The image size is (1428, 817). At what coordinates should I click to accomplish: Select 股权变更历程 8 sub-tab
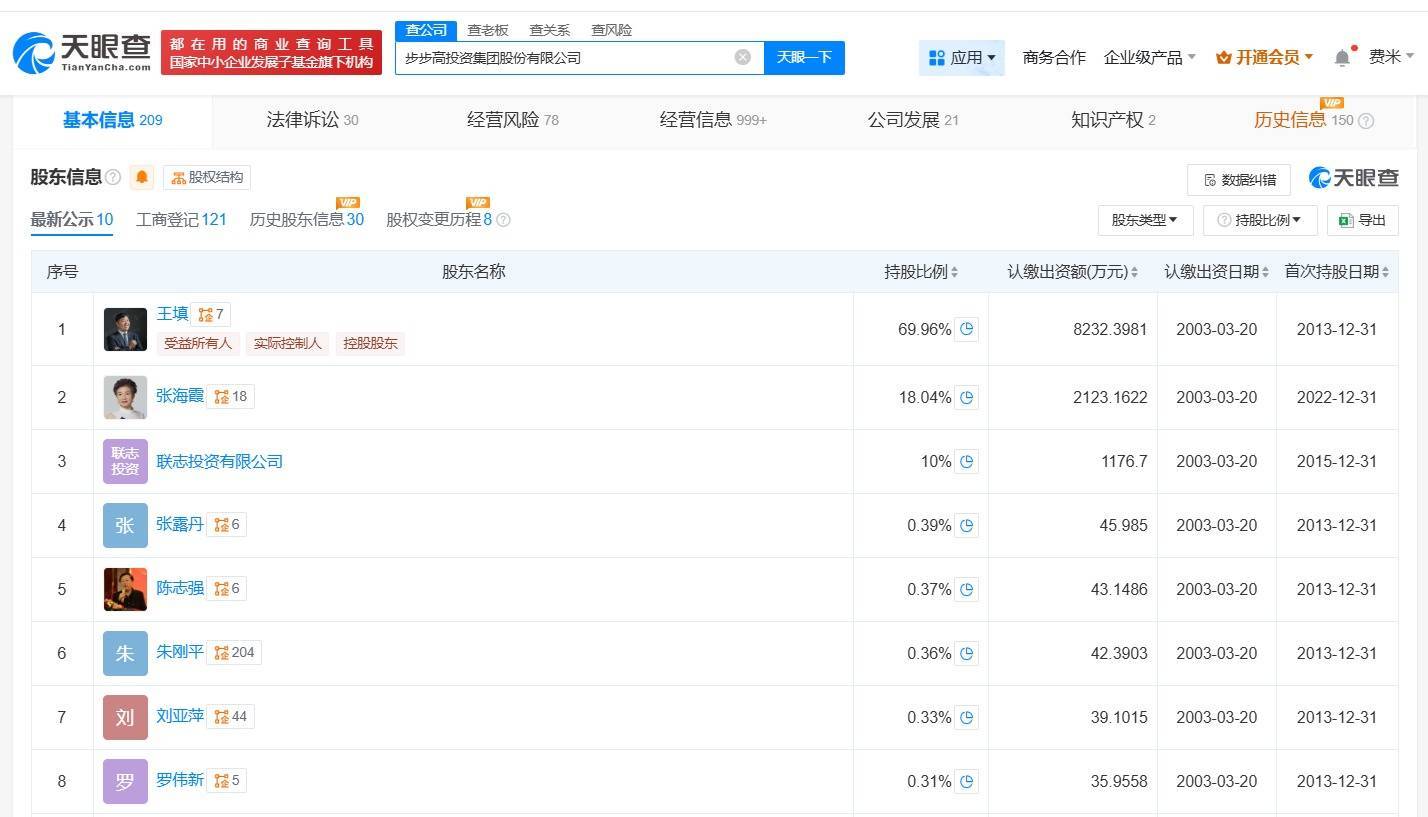click(439, 220)
